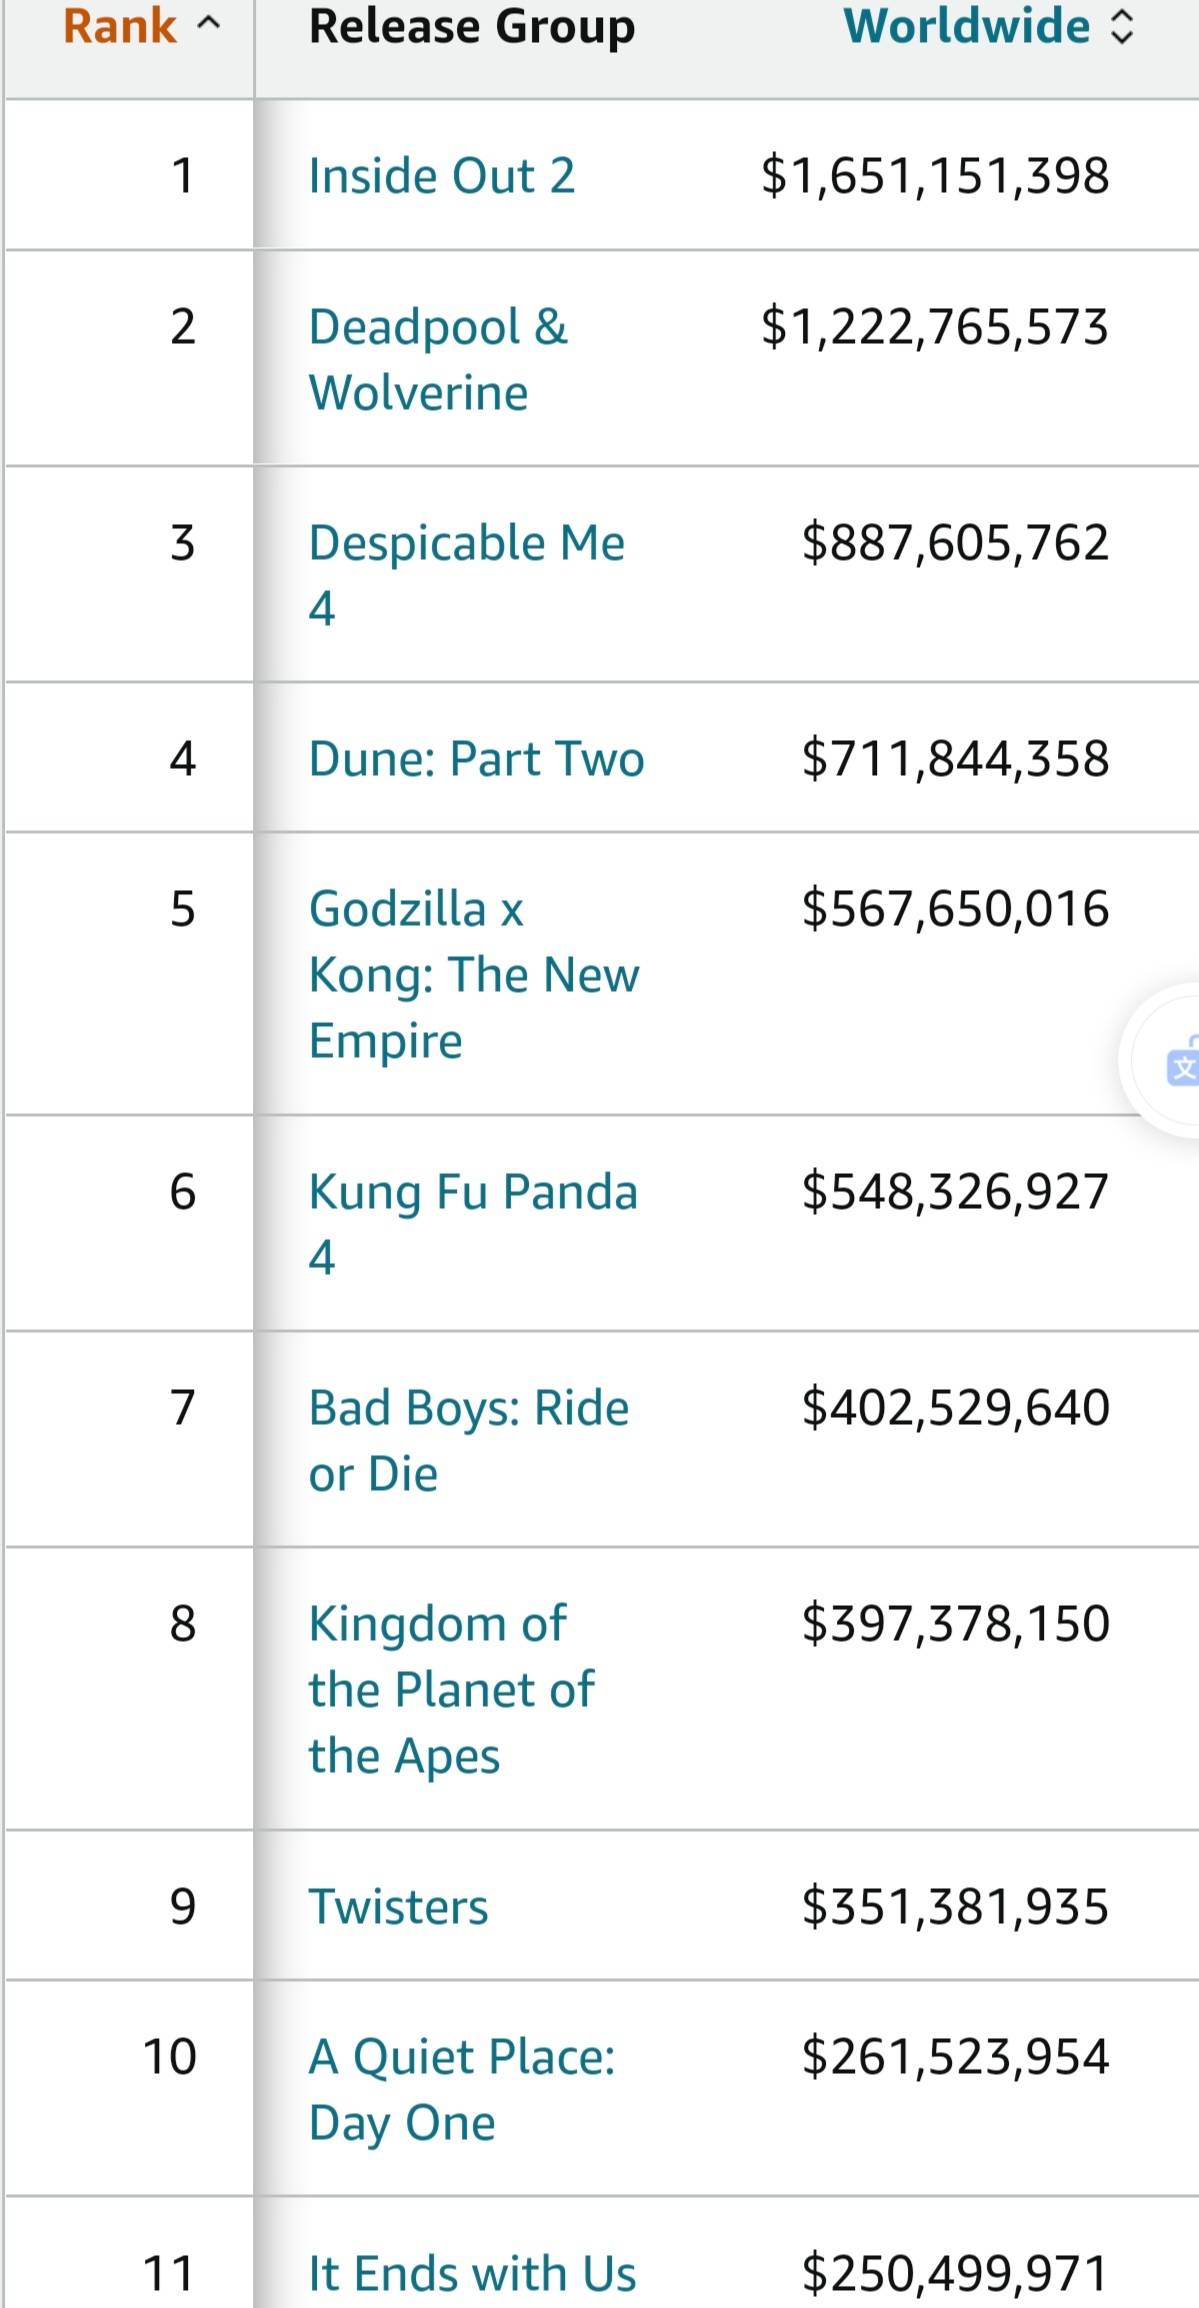Click Dune: Part Two gross $711,844,358
1199x2308 pixels.
click(x=954, y=759)
